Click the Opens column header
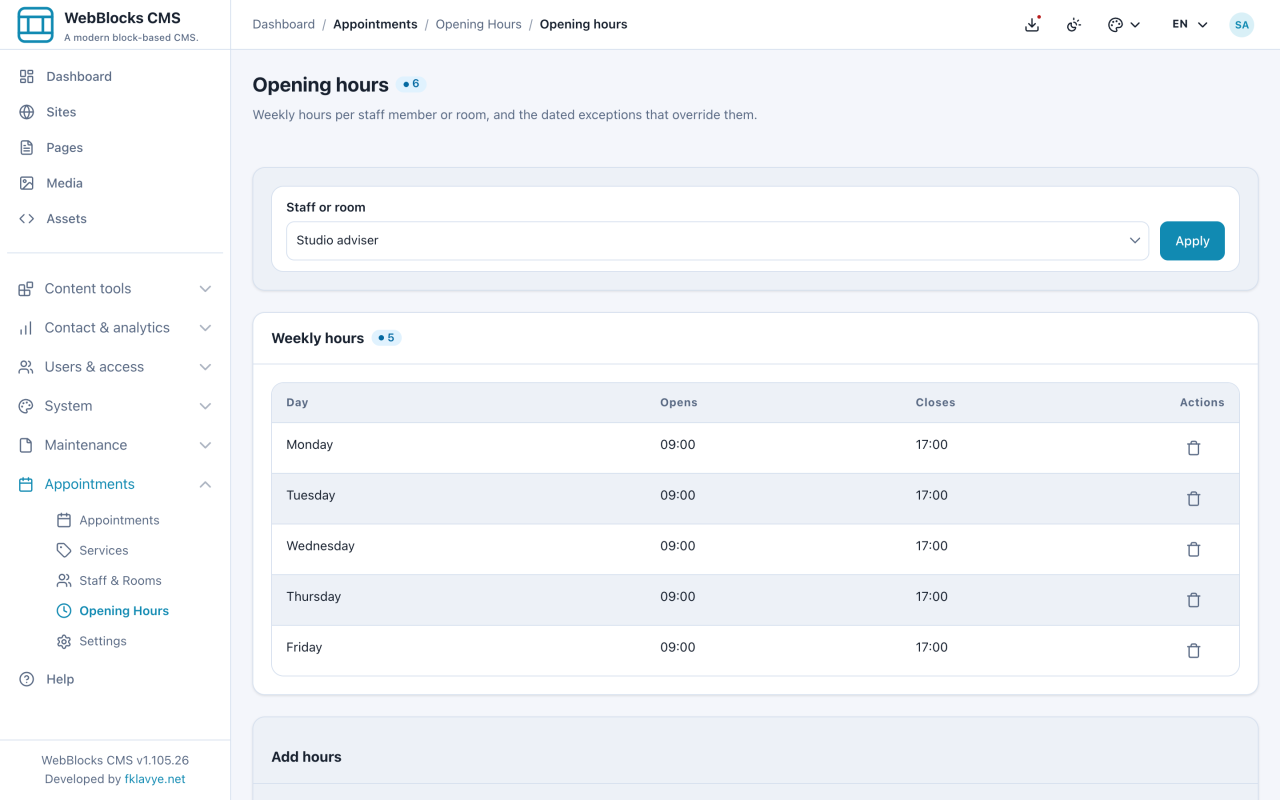Image resolution: width=1280 pixels, height=800 pixels. coord(679,403)
